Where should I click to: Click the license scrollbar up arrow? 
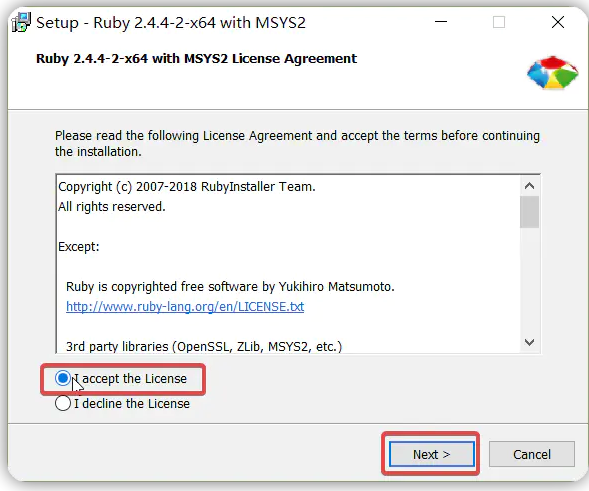[529, 186]
